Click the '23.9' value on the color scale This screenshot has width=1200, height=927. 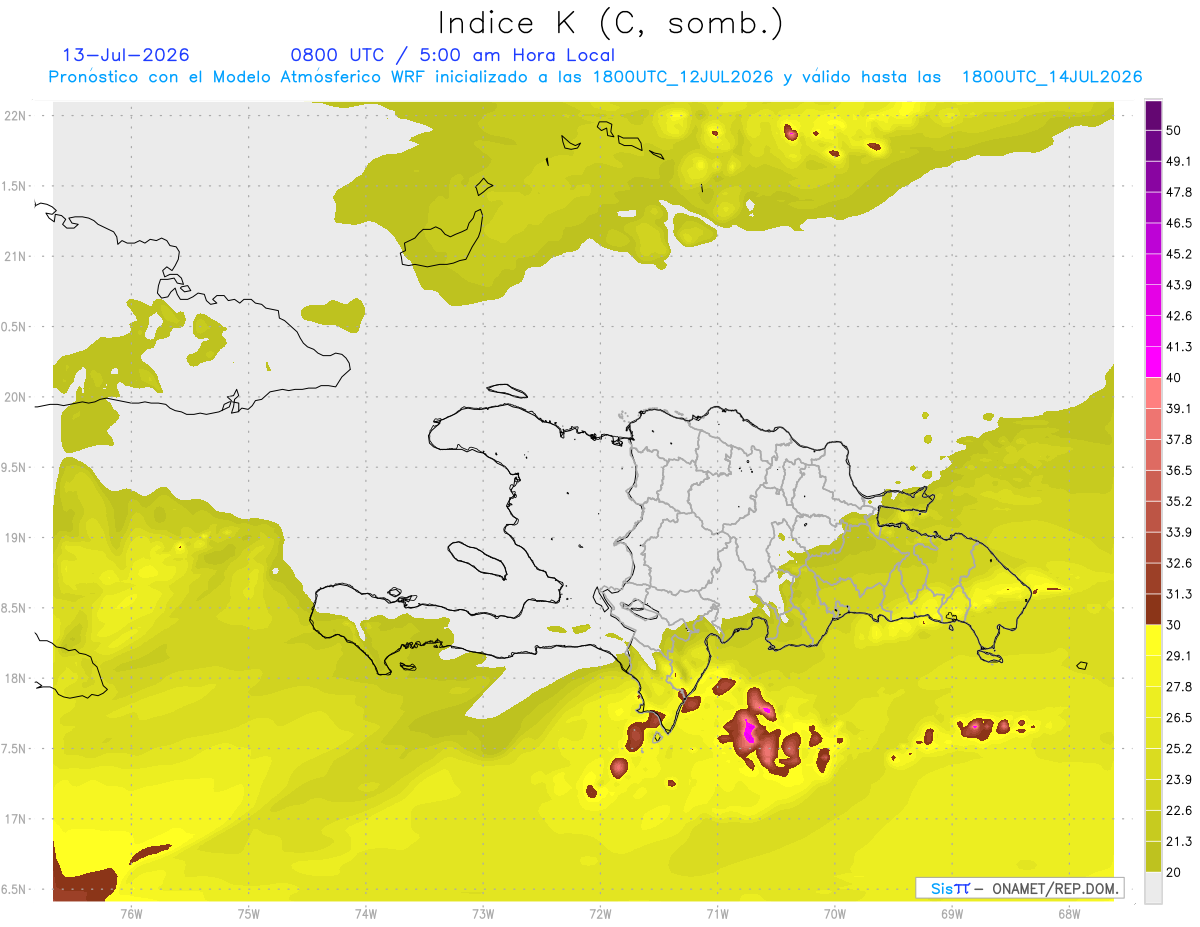1178,780
